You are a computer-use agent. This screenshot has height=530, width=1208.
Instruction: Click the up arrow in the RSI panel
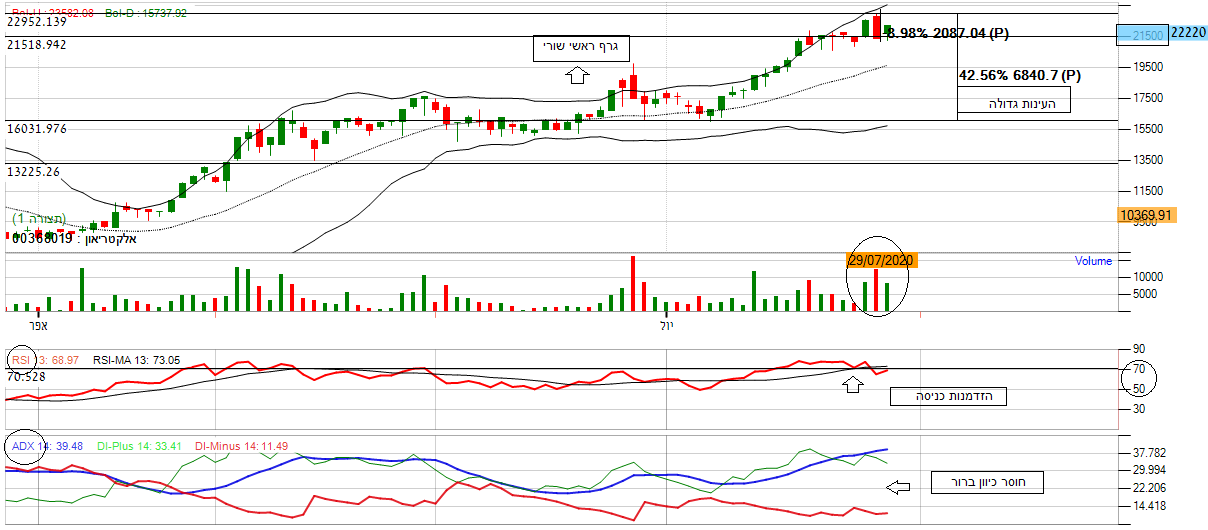tap(852, 383)
